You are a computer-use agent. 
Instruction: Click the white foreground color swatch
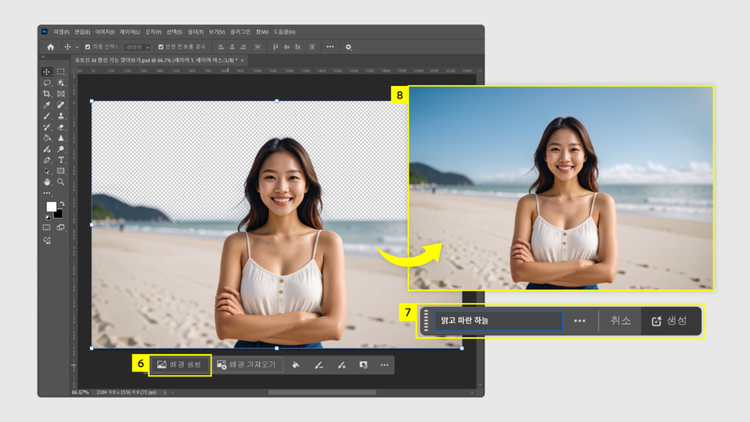51,206
